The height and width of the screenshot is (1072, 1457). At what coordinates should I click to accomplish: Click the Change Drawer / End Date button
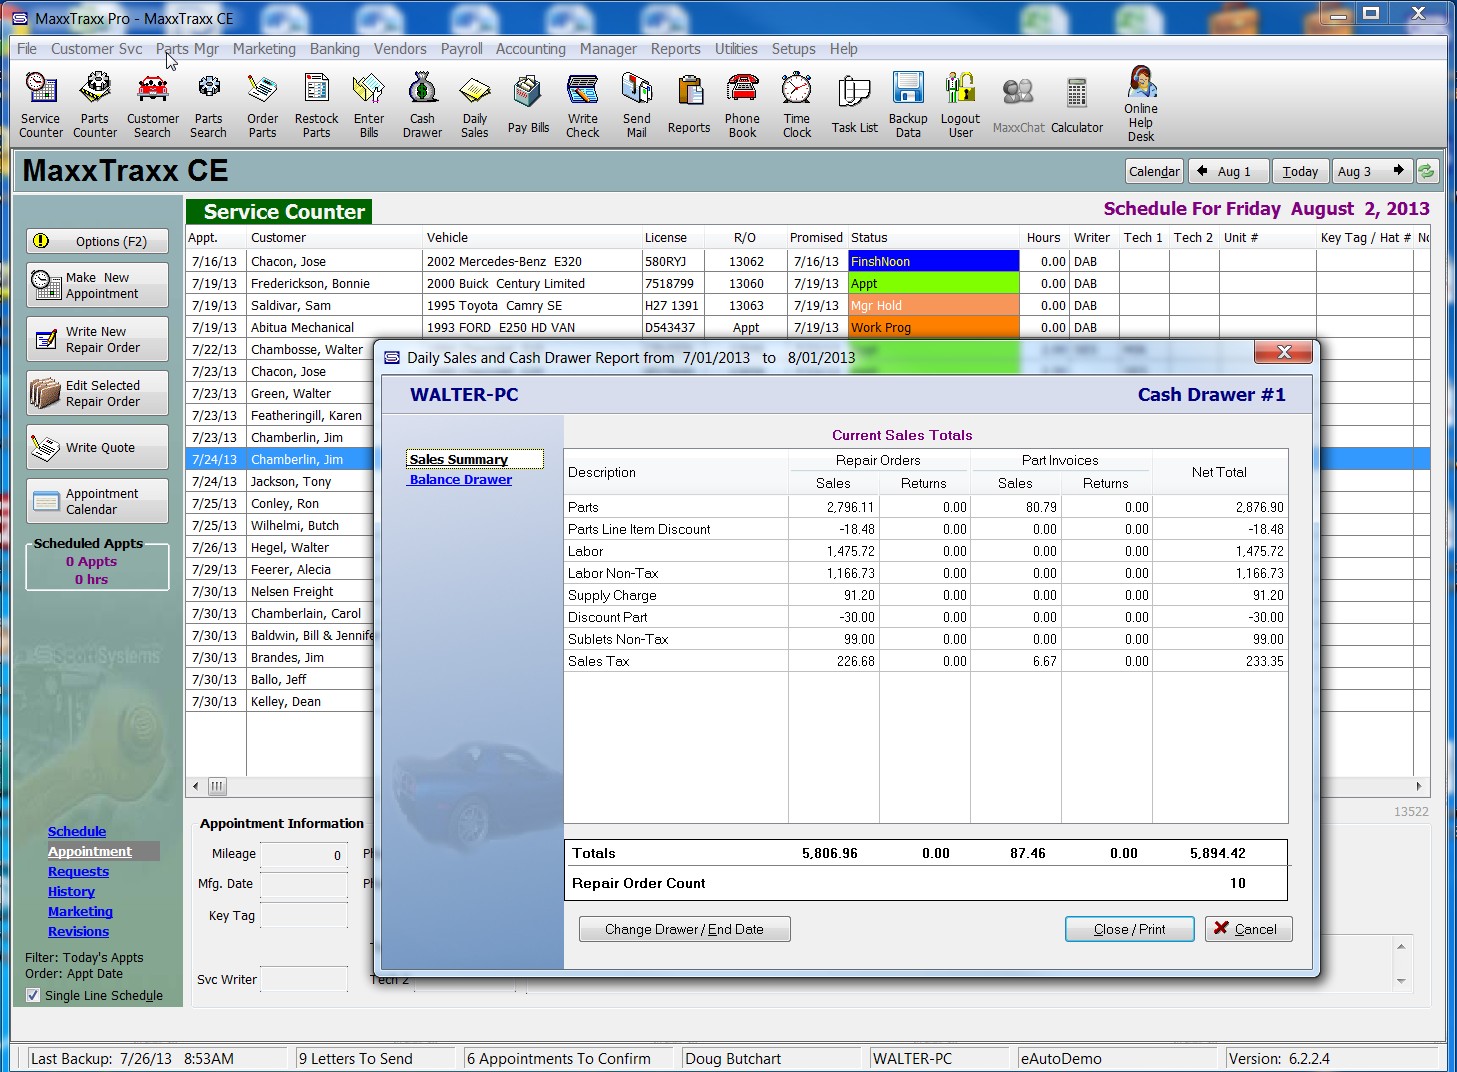coord(684,929)
